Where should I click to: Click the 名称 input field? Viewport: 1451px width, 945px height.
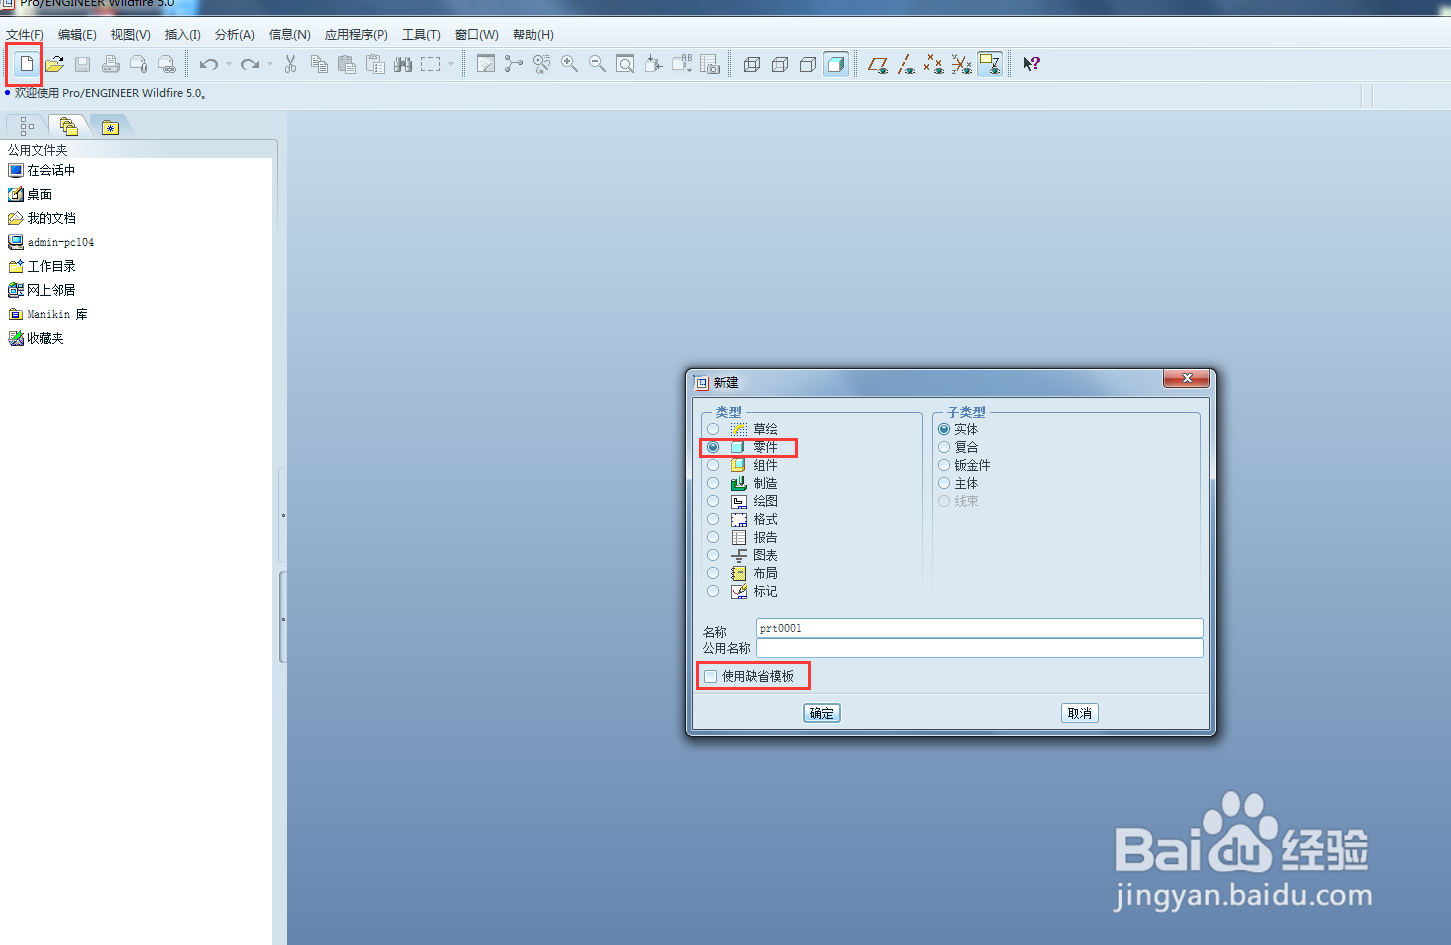980,628
